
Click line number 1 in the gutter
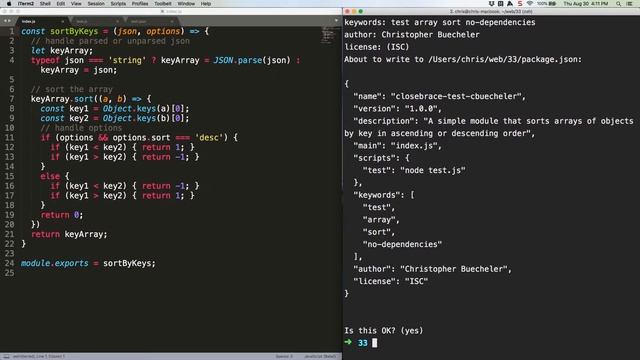click(x=11, y=31)
